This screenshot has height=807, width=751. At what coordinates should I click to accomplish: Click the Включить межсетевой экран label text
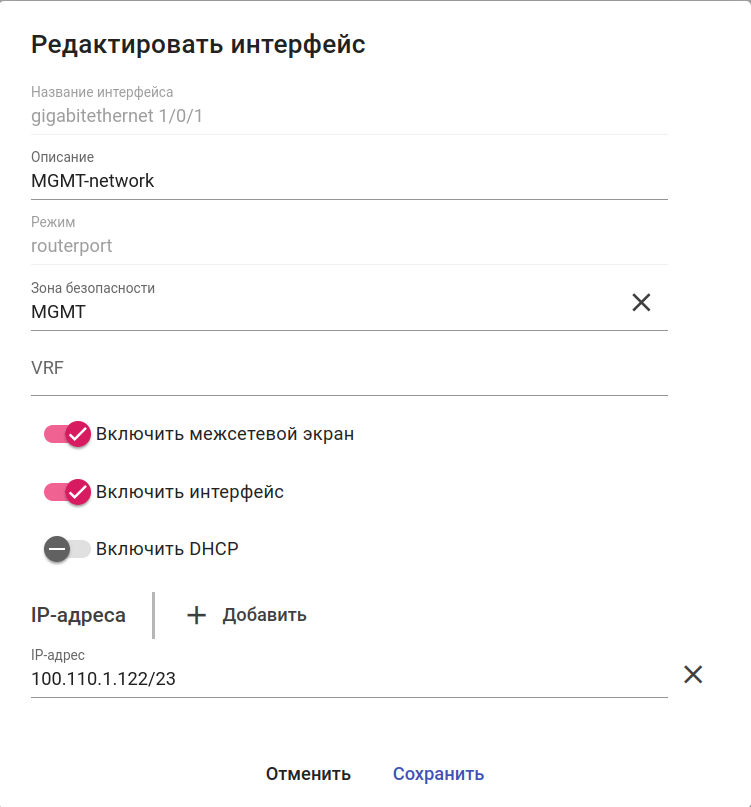pos(225,434)
